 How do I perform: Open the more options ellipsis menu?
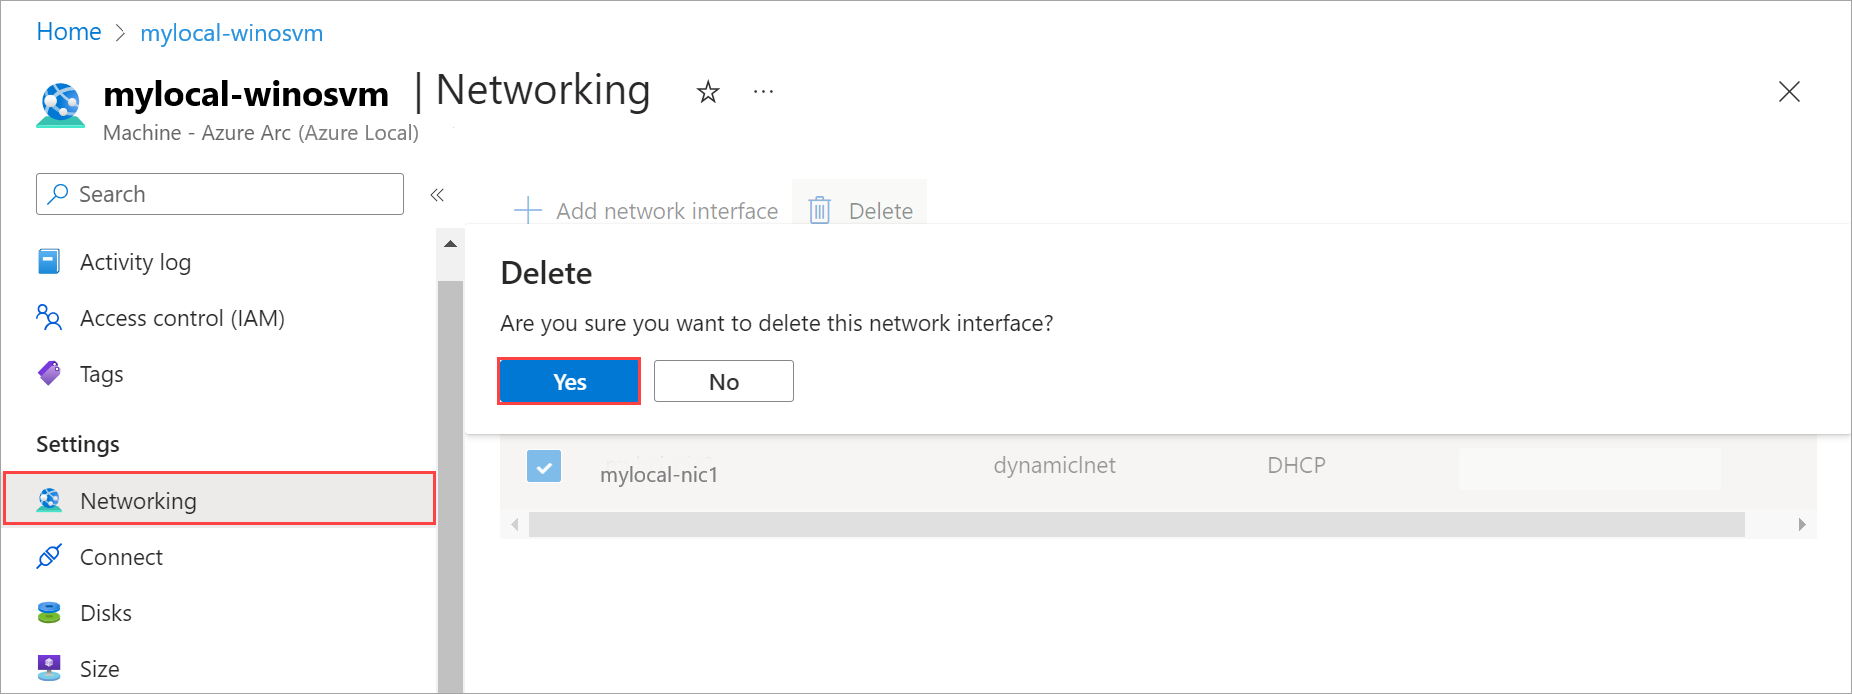tap(763, 92)
